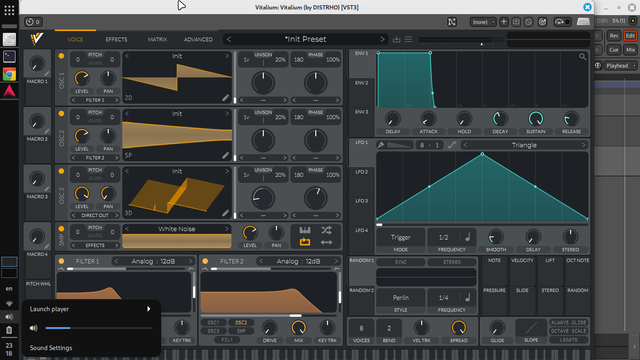Click the Mix button in Ardour window
640x360 pixels.
tap(630, 50)
